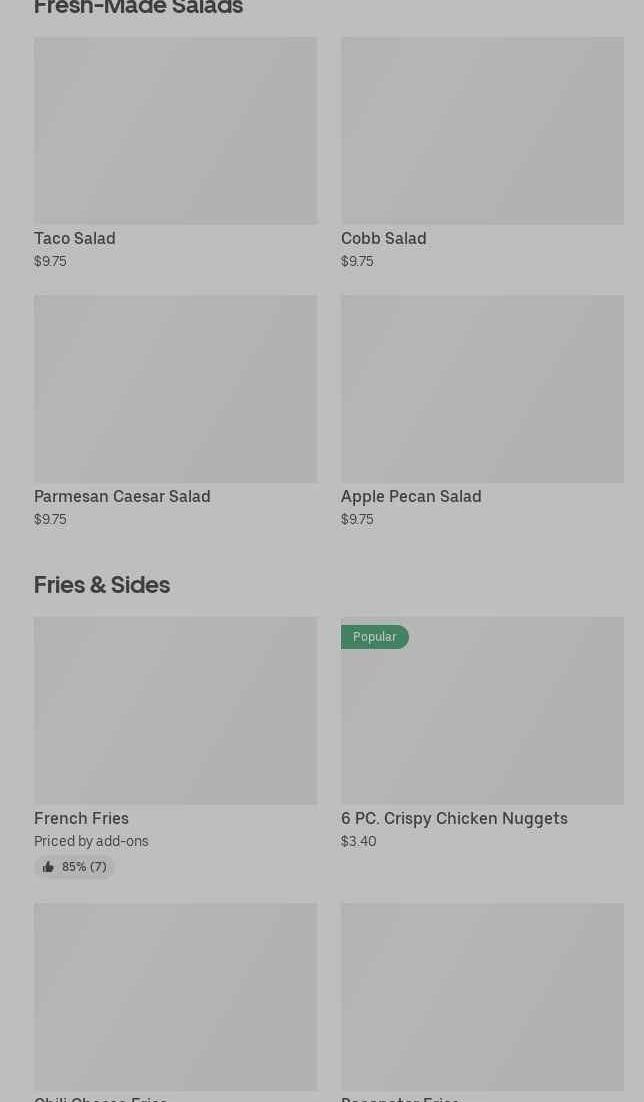Open the Chili Cheese Fries image
This screenshot has height=1102, width=644.
click(x=175, y=997)
